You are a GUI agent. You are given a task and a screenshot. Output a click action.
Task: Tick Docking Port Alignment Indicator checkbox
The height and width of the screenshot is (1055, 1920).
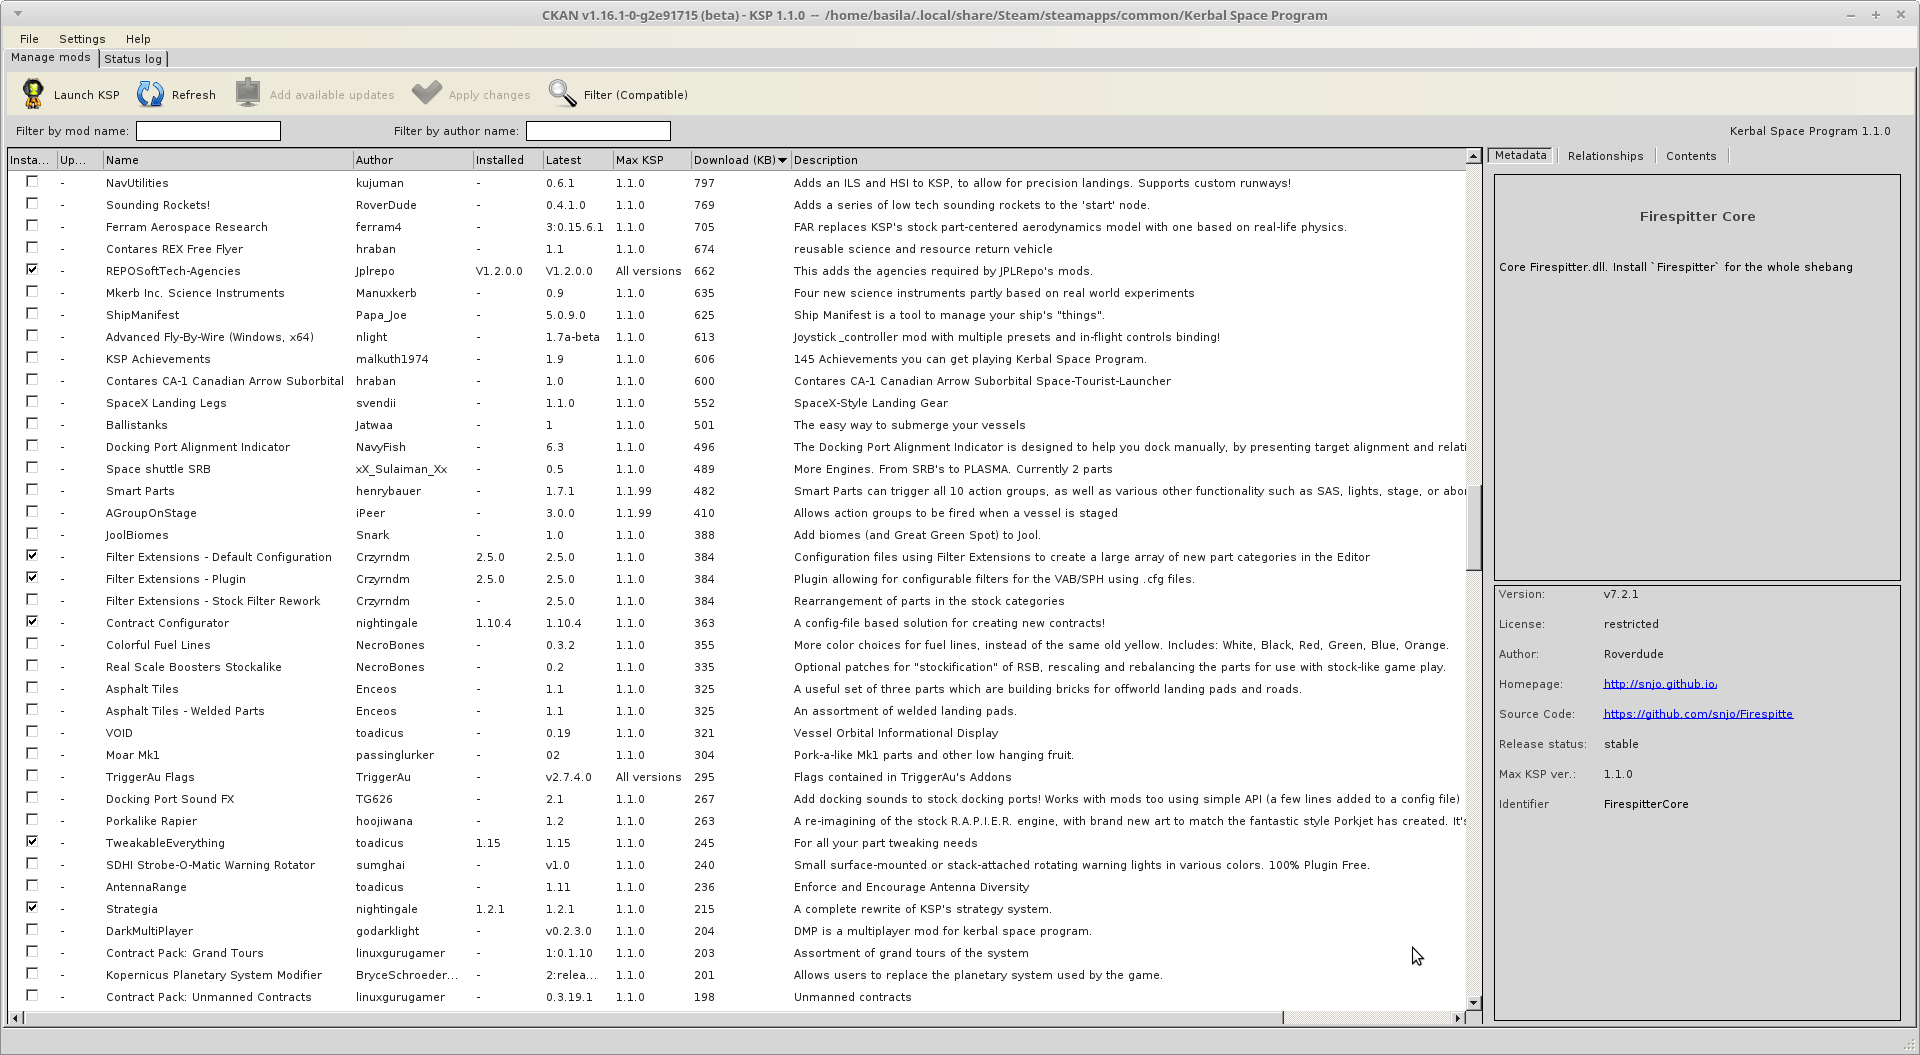click(32, 446)
